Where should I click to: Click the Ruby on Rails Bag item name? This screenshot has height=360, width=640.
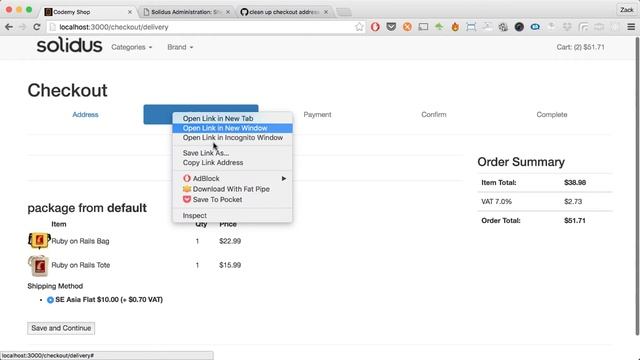[x=80, y=241]
